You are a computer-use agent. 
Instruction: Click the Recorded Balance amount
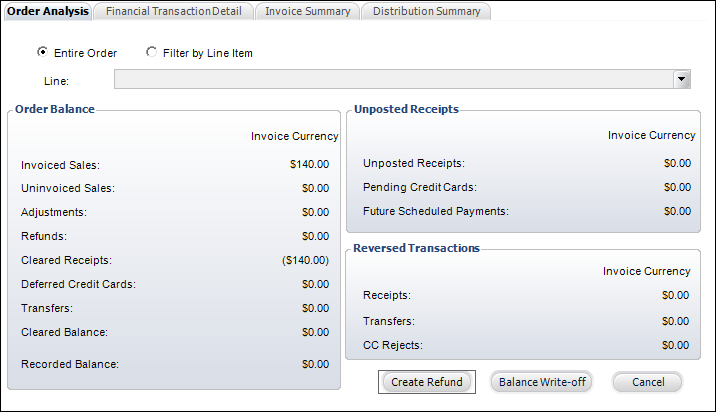[315, 364]
